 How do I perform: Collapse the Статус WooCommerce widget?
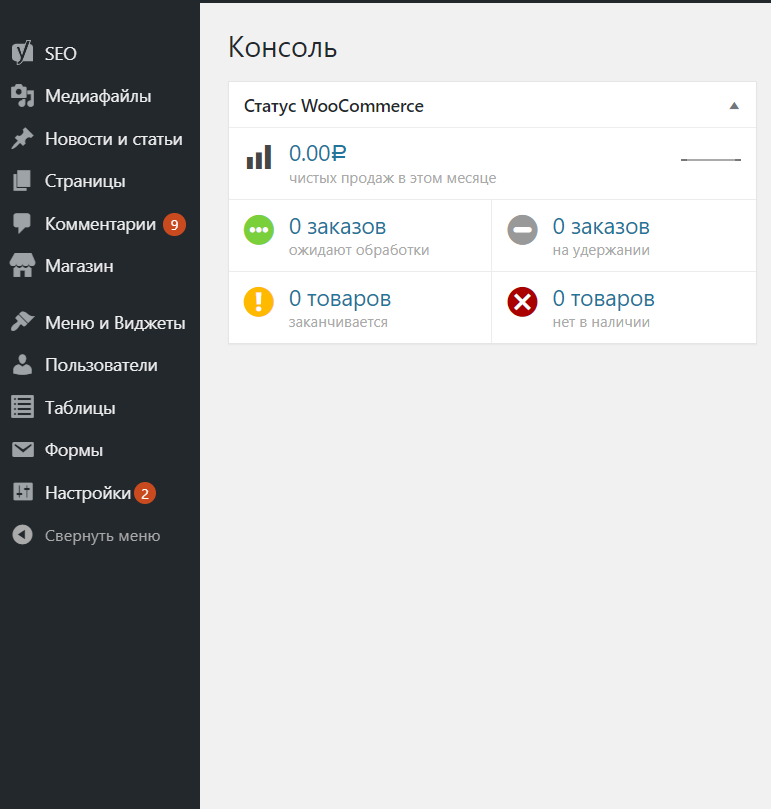(734, 106)
